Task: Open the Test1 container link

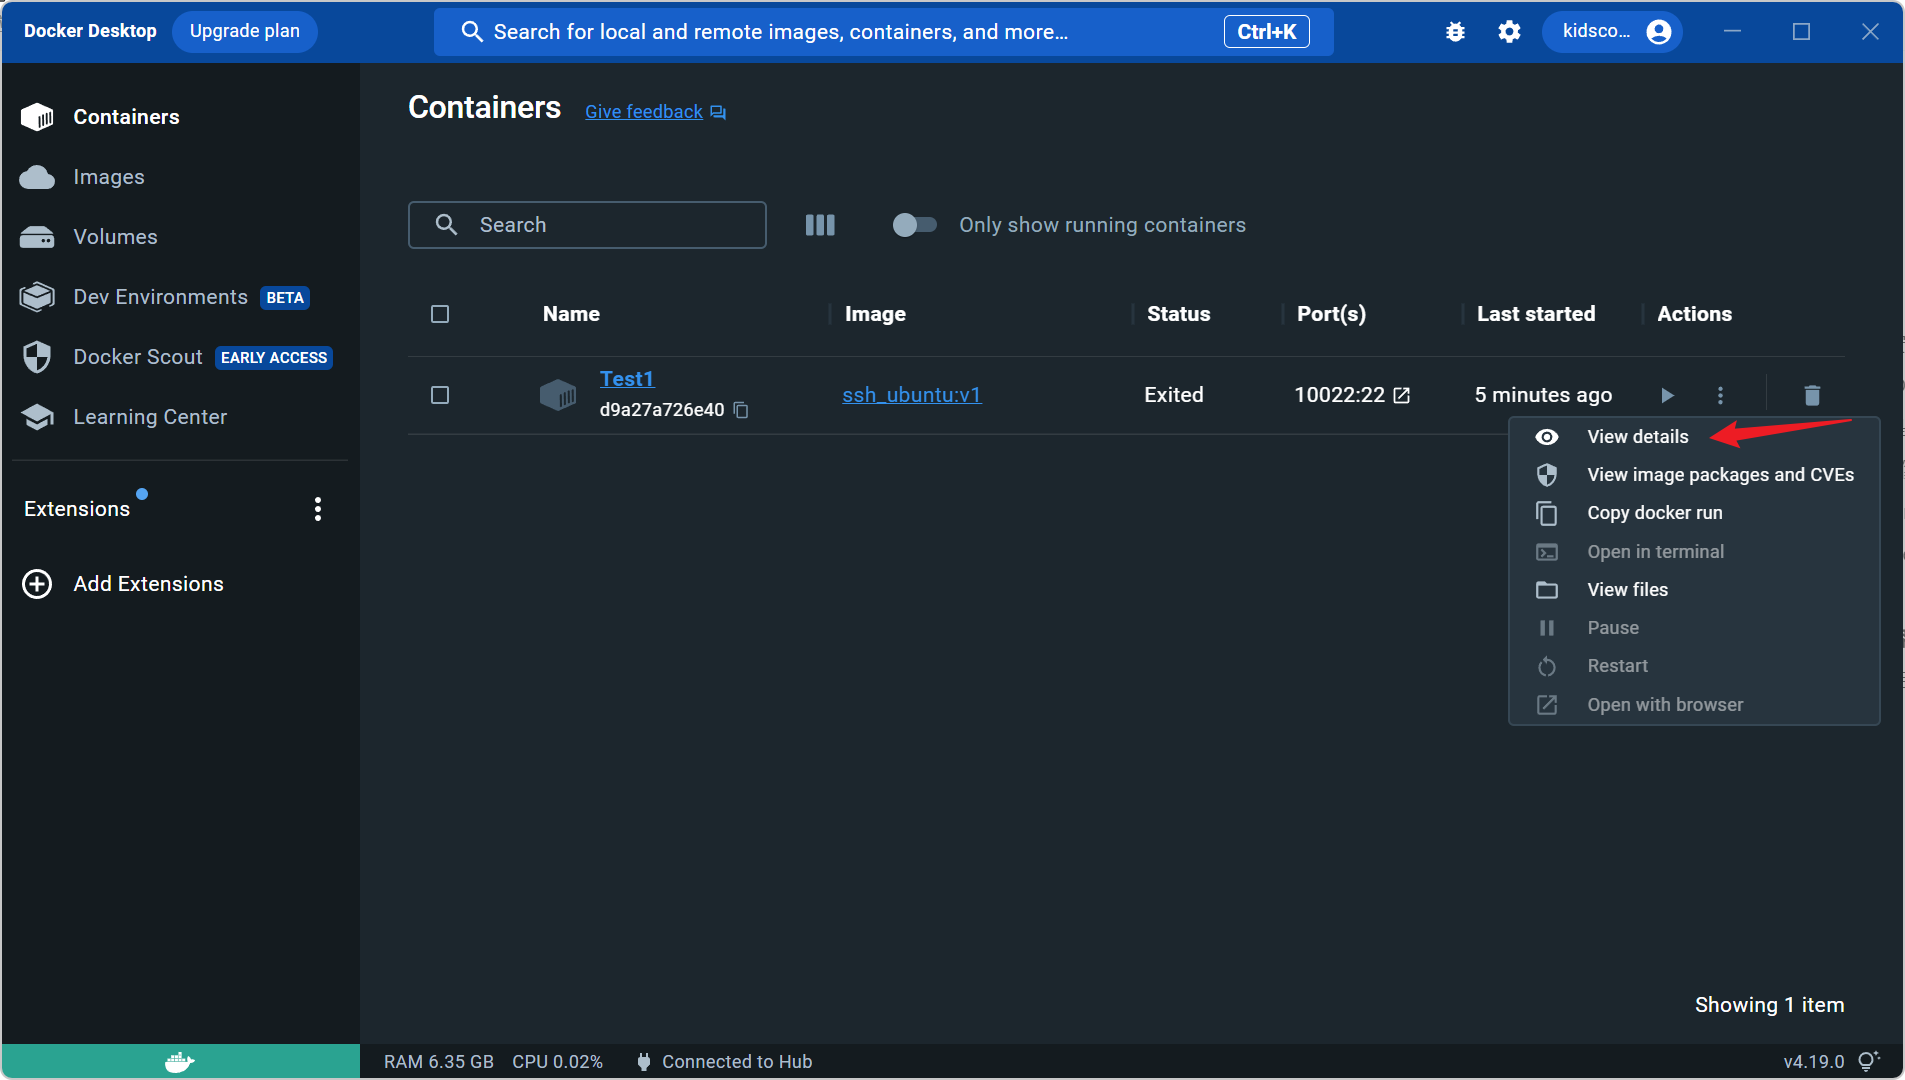Action: 627,379
